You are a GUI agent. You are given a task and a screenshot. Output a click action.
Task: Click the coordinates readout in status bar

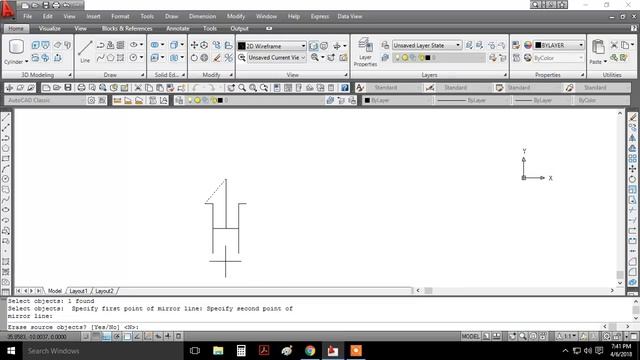point(37,337)
